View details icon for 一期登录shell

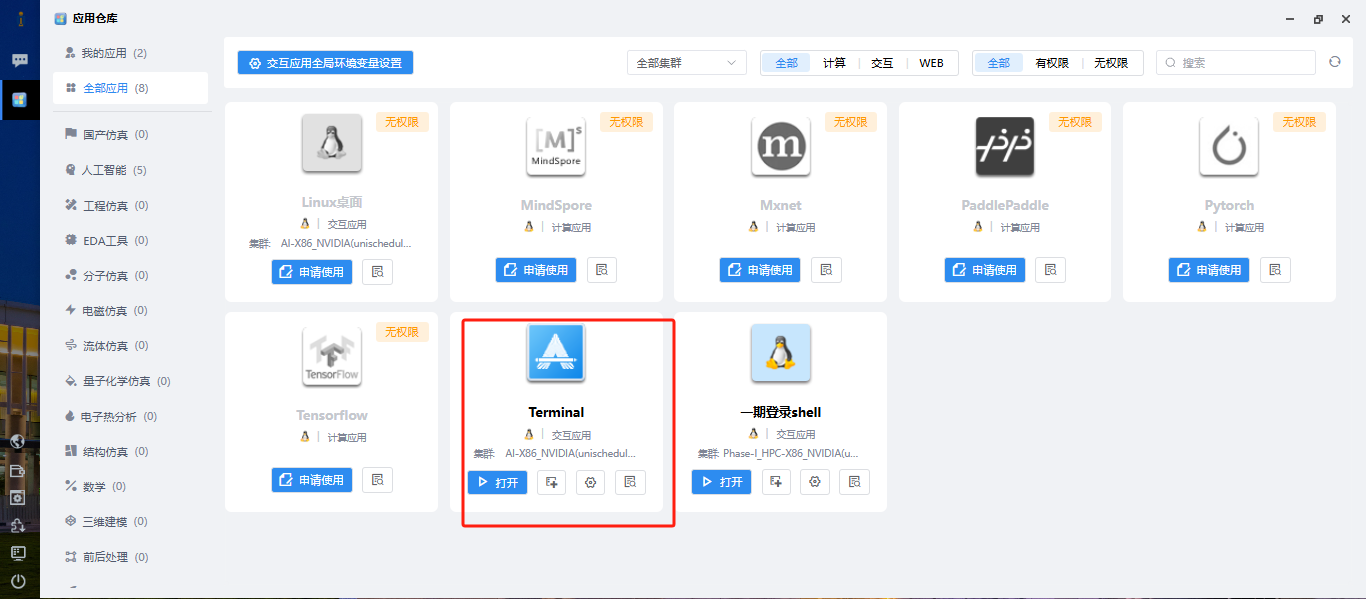click(x=854, y=482)
